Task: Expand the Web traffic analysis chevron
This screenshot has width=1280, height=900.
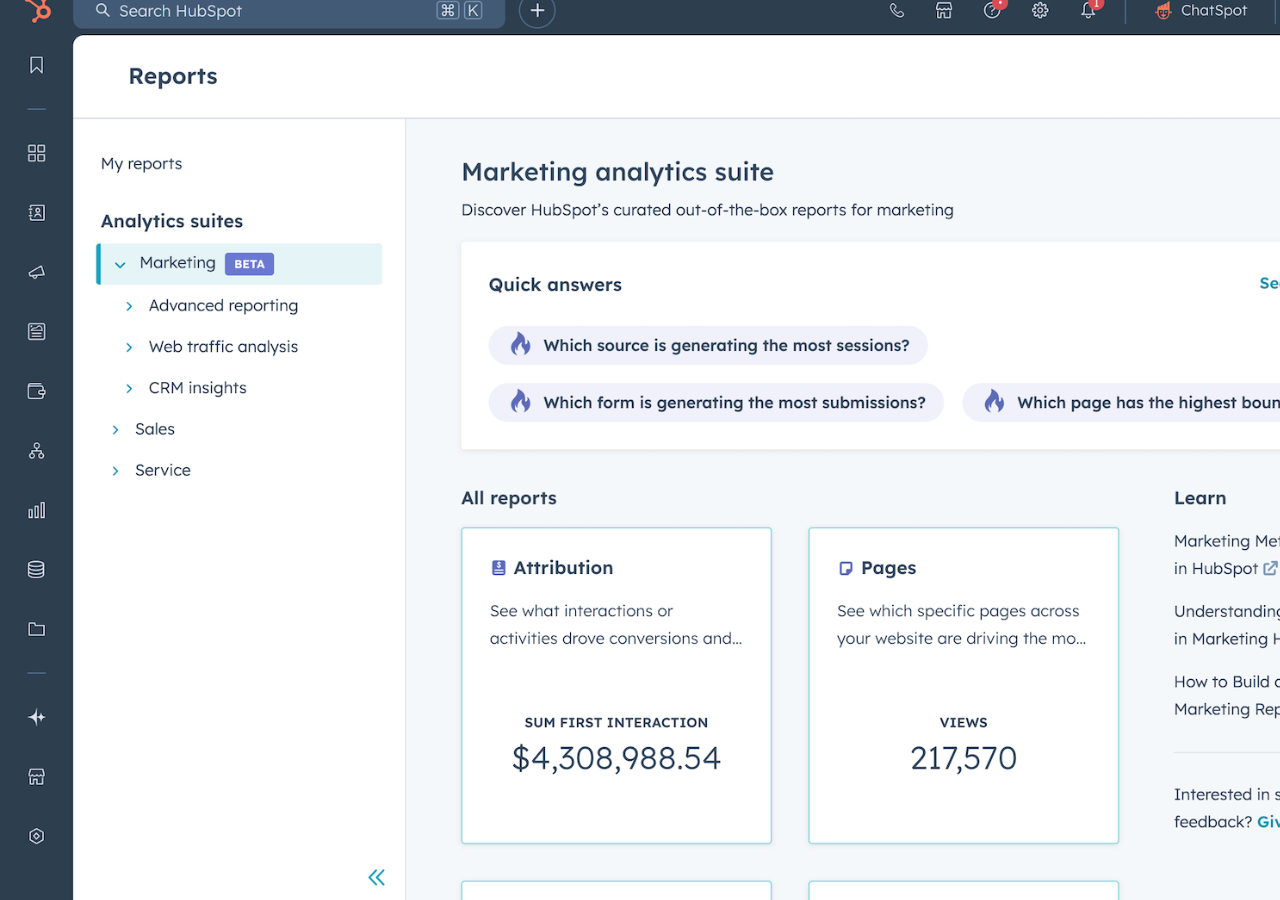Action: pos(129,347)
